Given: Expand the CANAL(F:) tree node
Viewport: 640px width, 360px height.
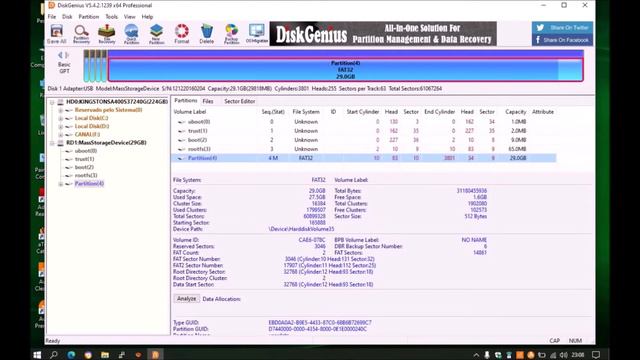Looking at the screenshot, I should point(60,135).
